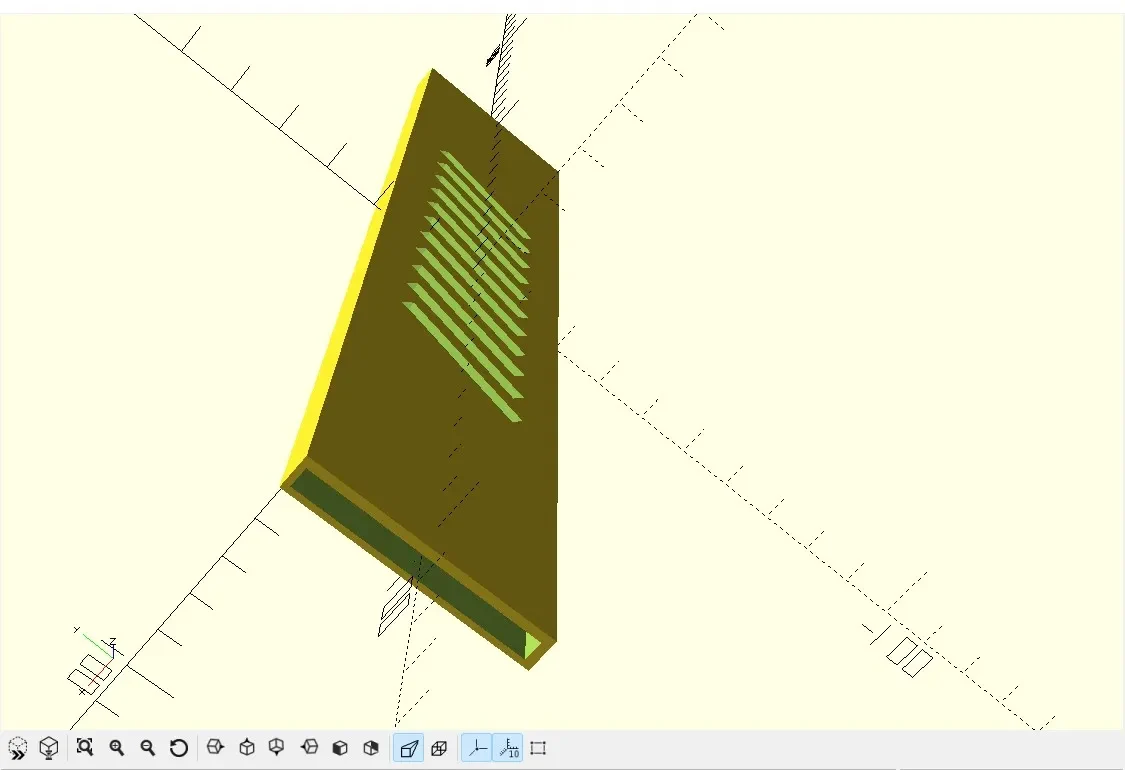Toggle the Show Edges button
The image size is (1125, 770).
click(x=538, y=748)
